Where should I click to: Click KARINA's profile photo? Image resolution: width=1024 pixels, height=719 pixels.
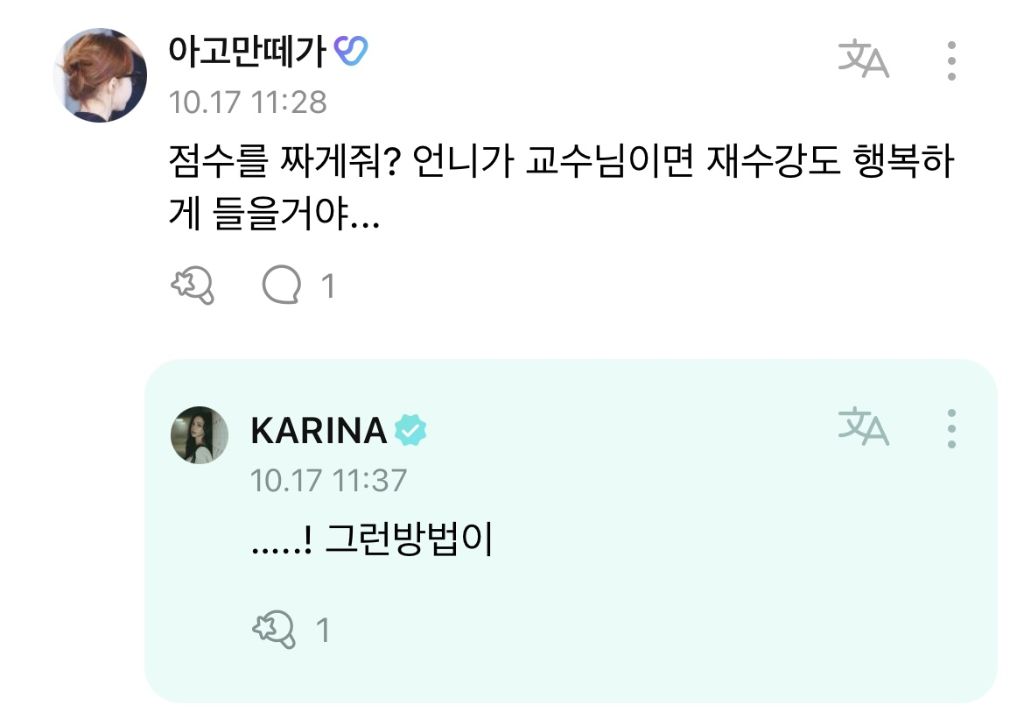[x=198, y=432]
